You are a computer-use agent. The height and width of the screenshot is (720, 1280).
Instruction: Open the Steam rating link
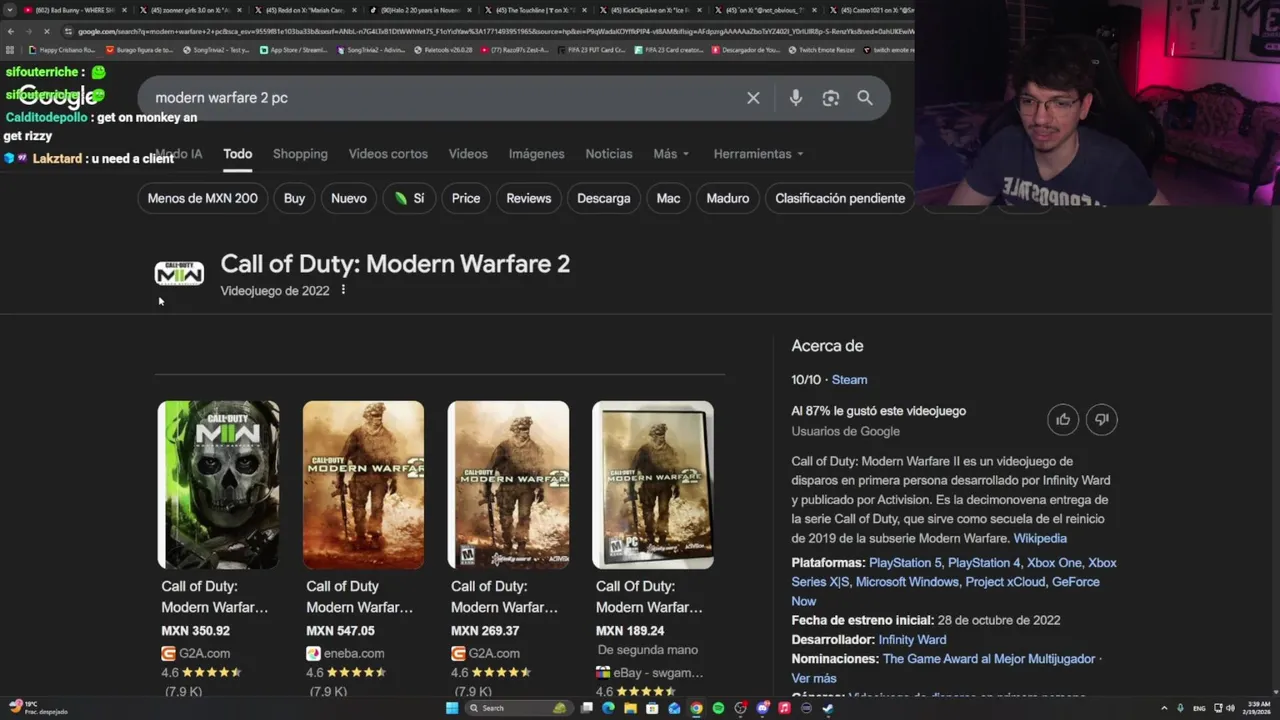click(x=849, y=379)
